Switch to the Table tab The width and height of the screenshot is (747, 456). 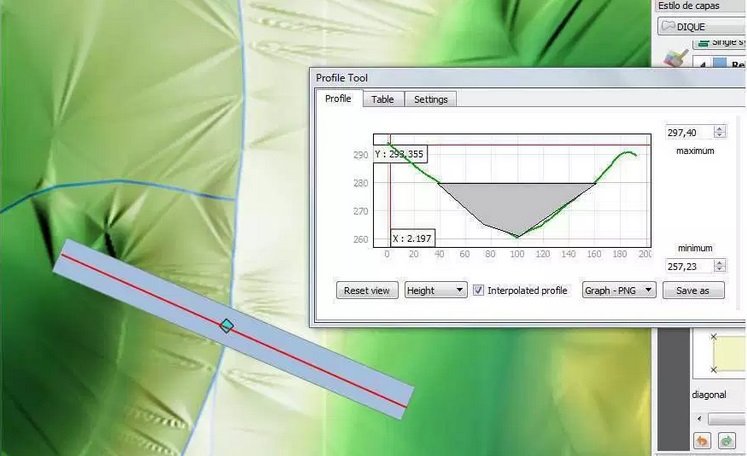382,99
